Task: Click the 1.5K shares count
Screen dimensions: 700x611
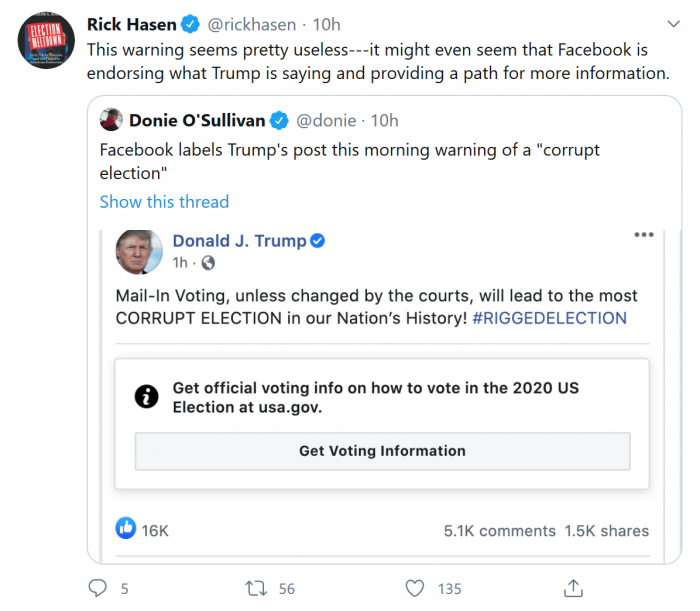Action: pos(606,531)
